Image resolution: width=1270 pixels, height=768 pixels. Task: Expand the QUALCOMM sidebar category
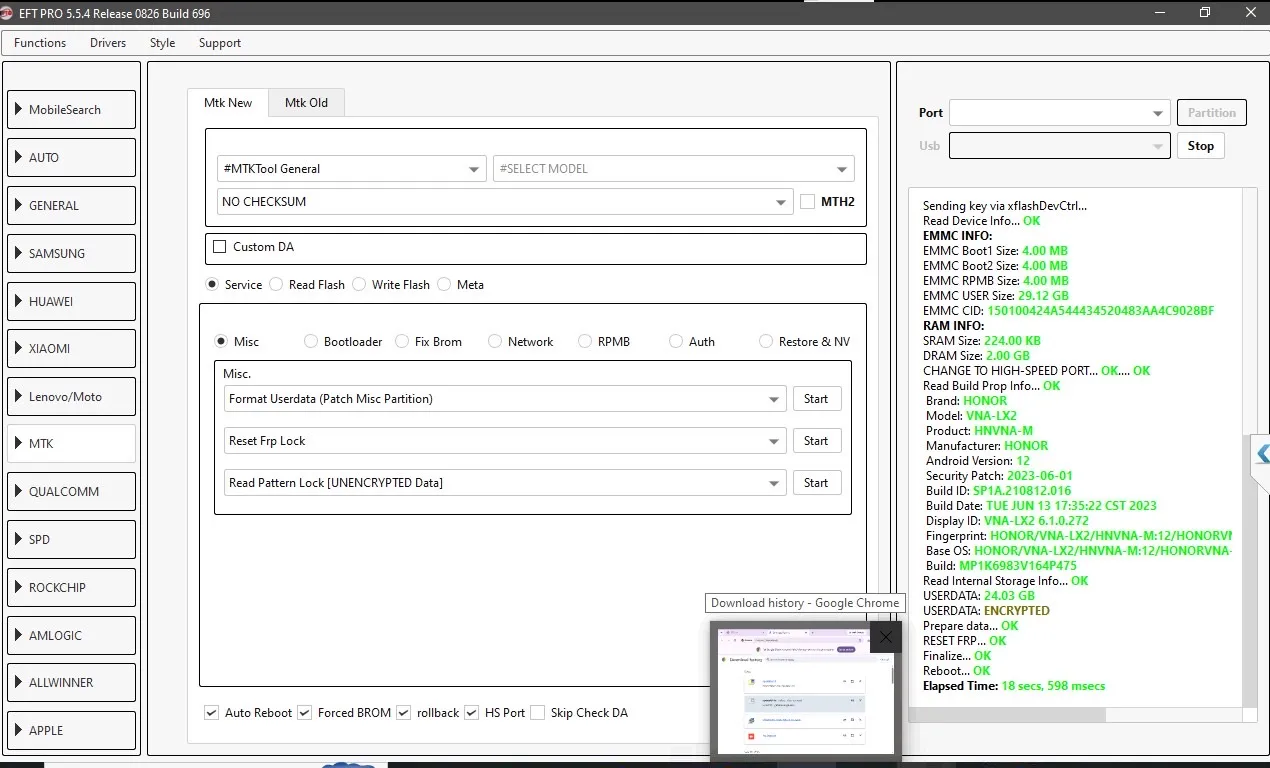71,491
